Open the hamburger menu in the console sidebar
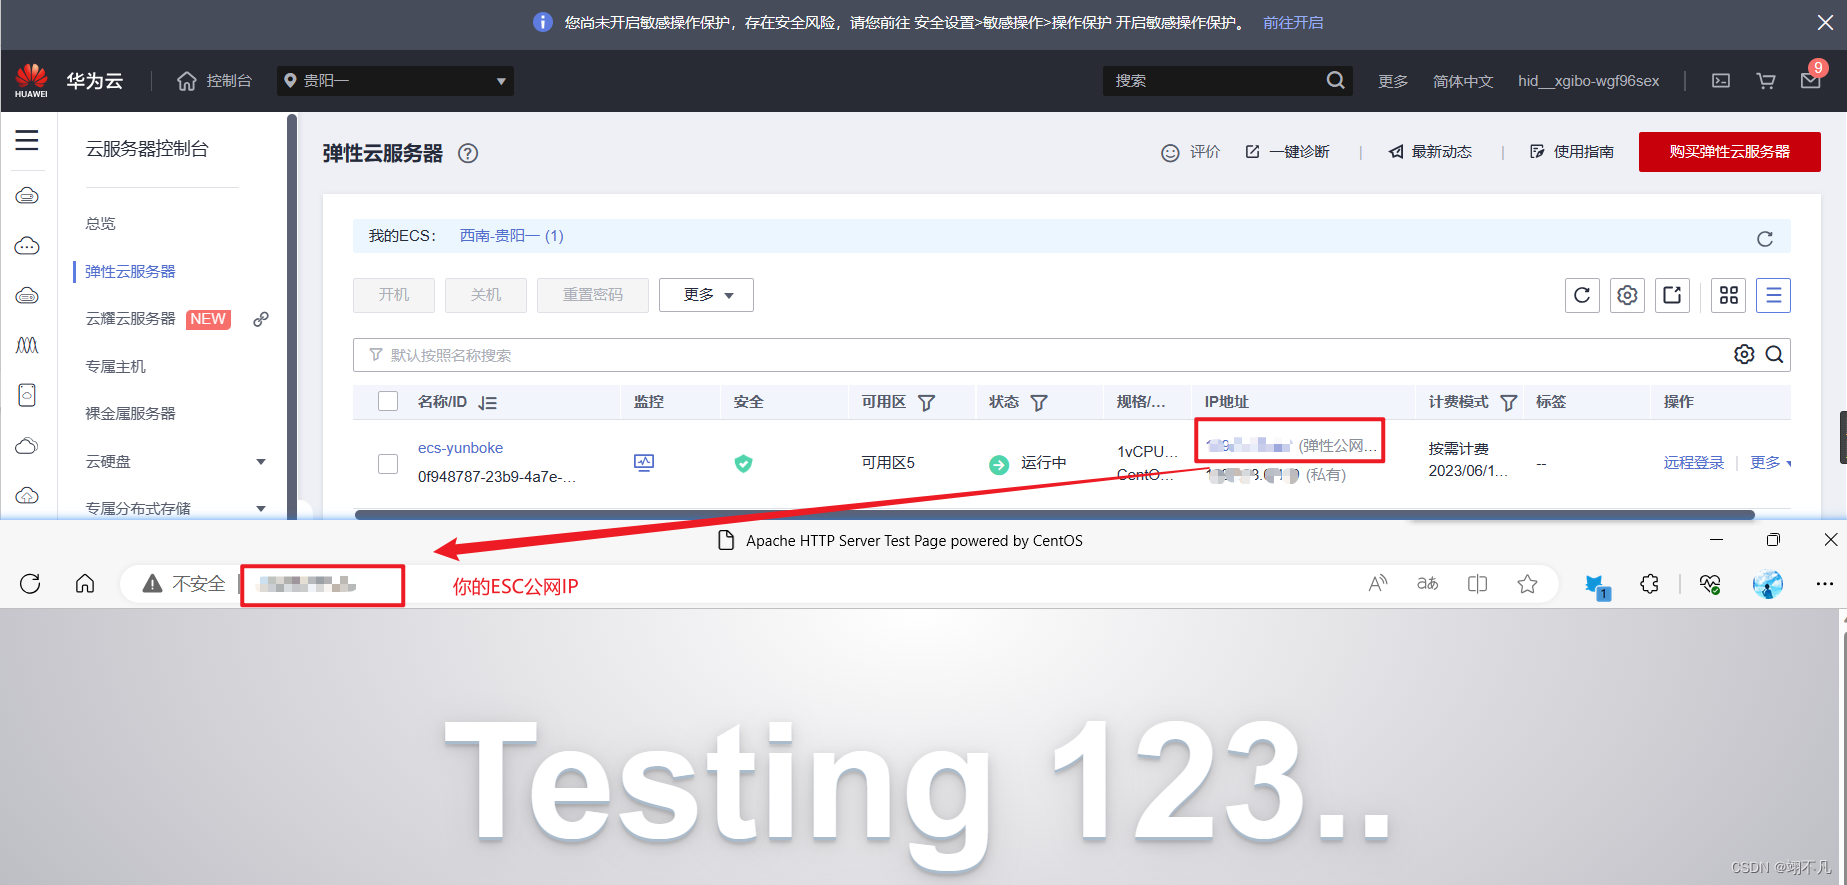 [27, 141]
